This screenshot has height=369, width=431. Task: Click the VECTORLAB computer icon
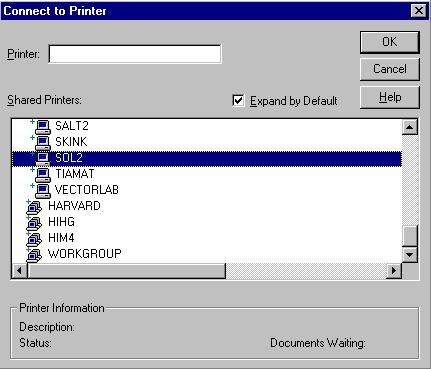43,191
